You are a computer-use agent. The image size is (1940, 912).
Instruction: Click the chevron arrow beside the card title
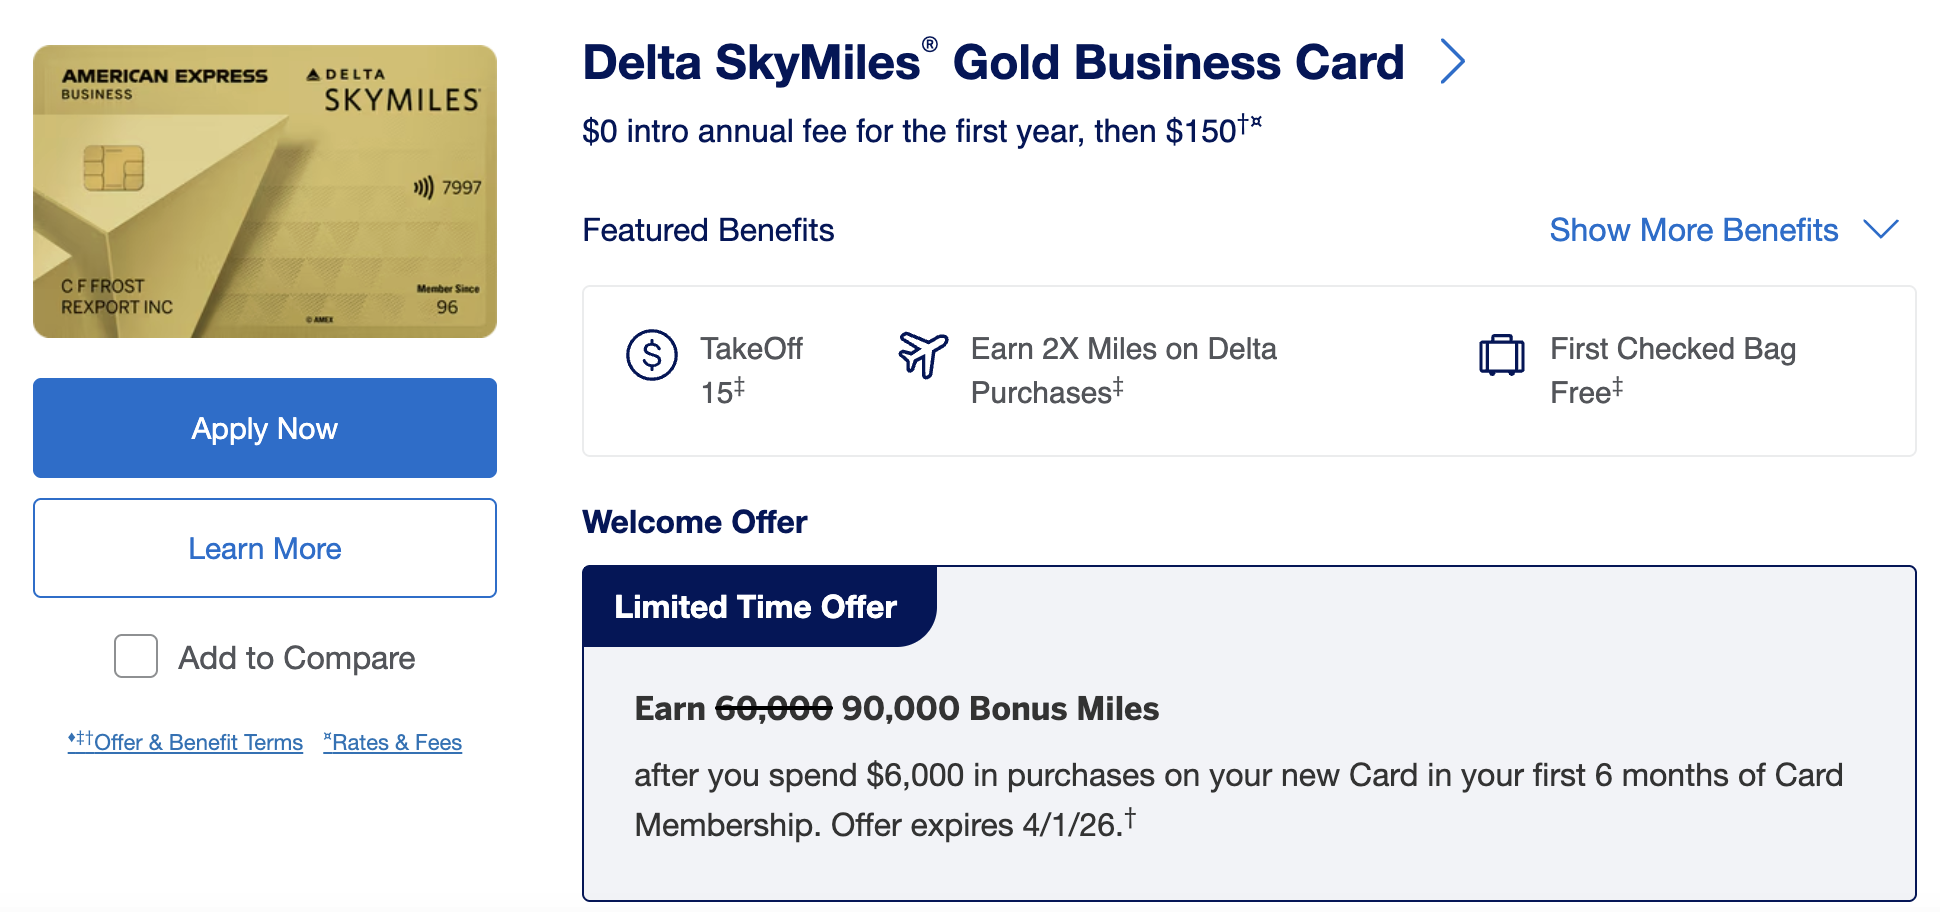1452,62
